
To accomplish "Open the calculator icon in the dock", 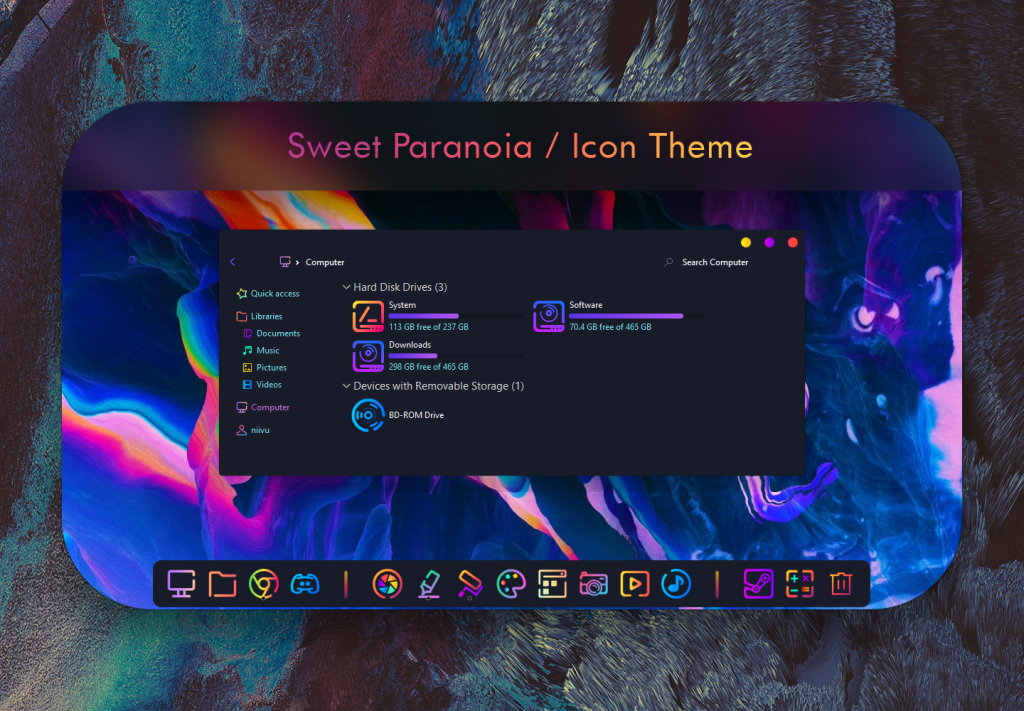I will pyautogui.click(x=801, y=583).
